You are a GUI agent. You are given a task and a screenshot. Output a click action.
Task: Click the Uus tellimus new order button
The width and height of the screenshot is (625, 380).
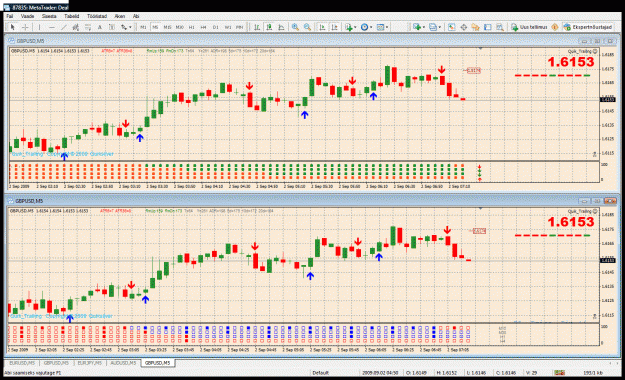pyautogui.click(x=529, y=27)
